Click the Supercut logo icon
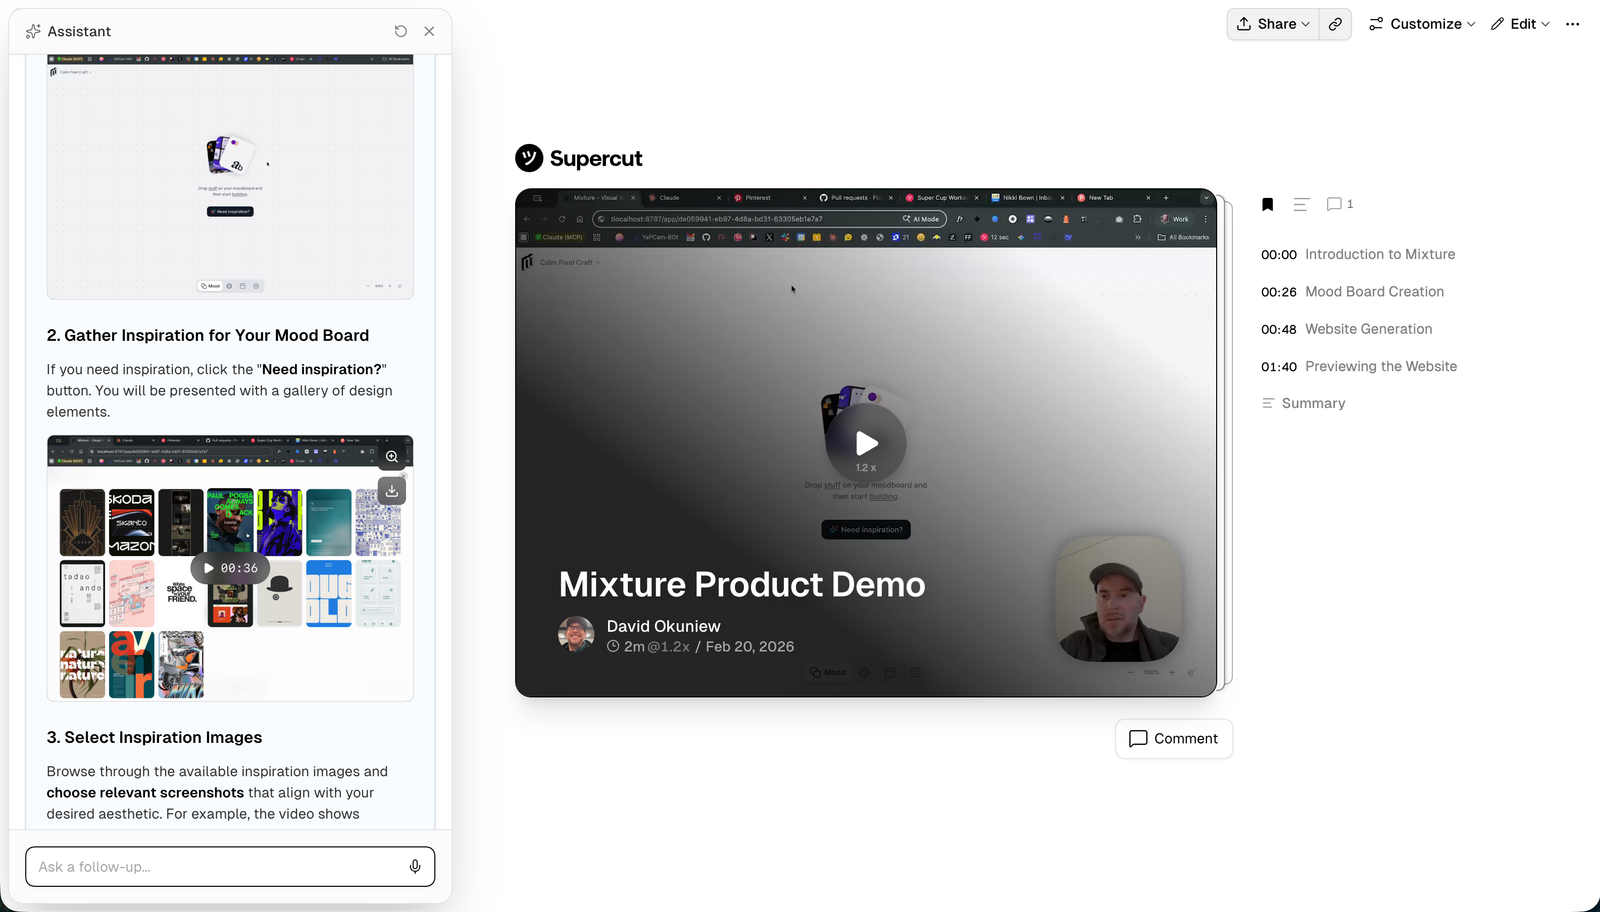This screenshot has width=1600, height=912. pos(529,158)
